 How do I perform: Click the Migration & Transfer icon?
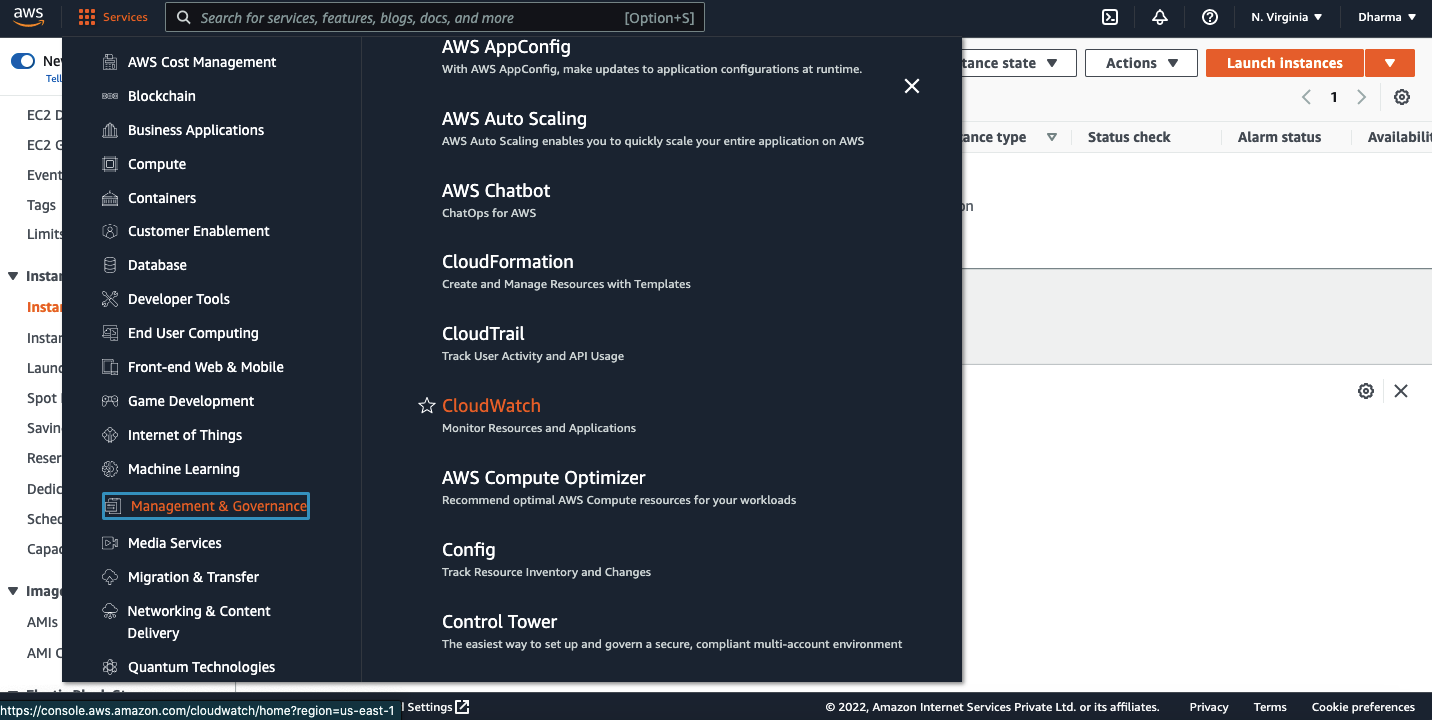110,577
